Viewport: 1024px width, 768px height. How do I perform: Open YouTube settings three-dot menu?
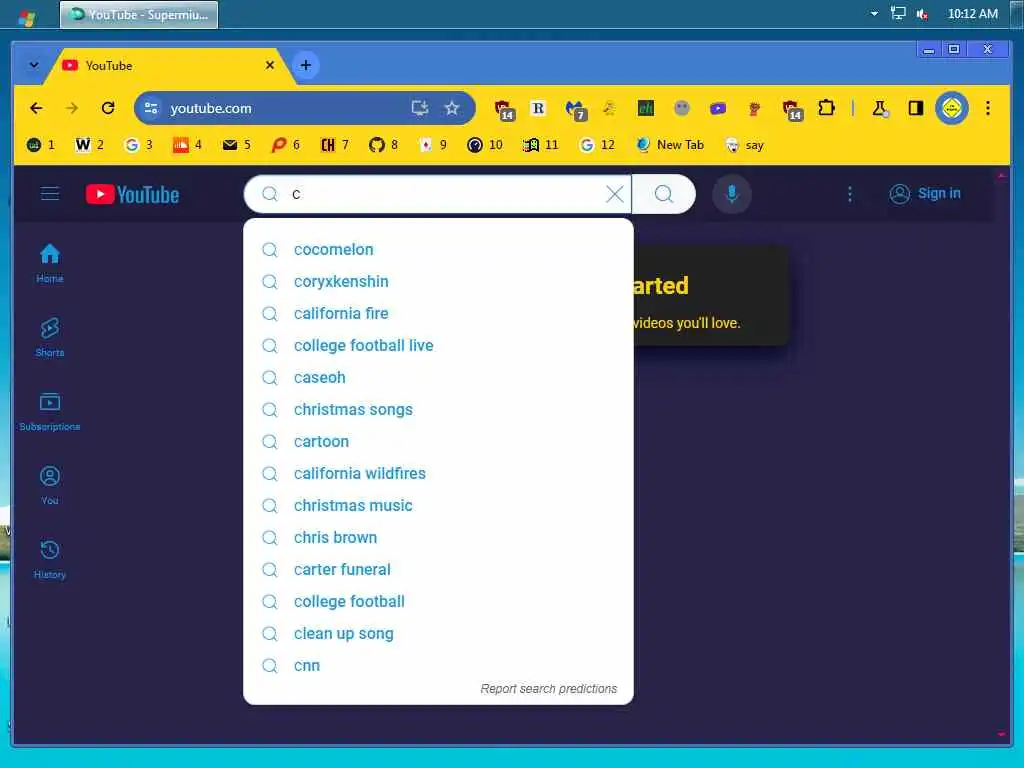850,194
